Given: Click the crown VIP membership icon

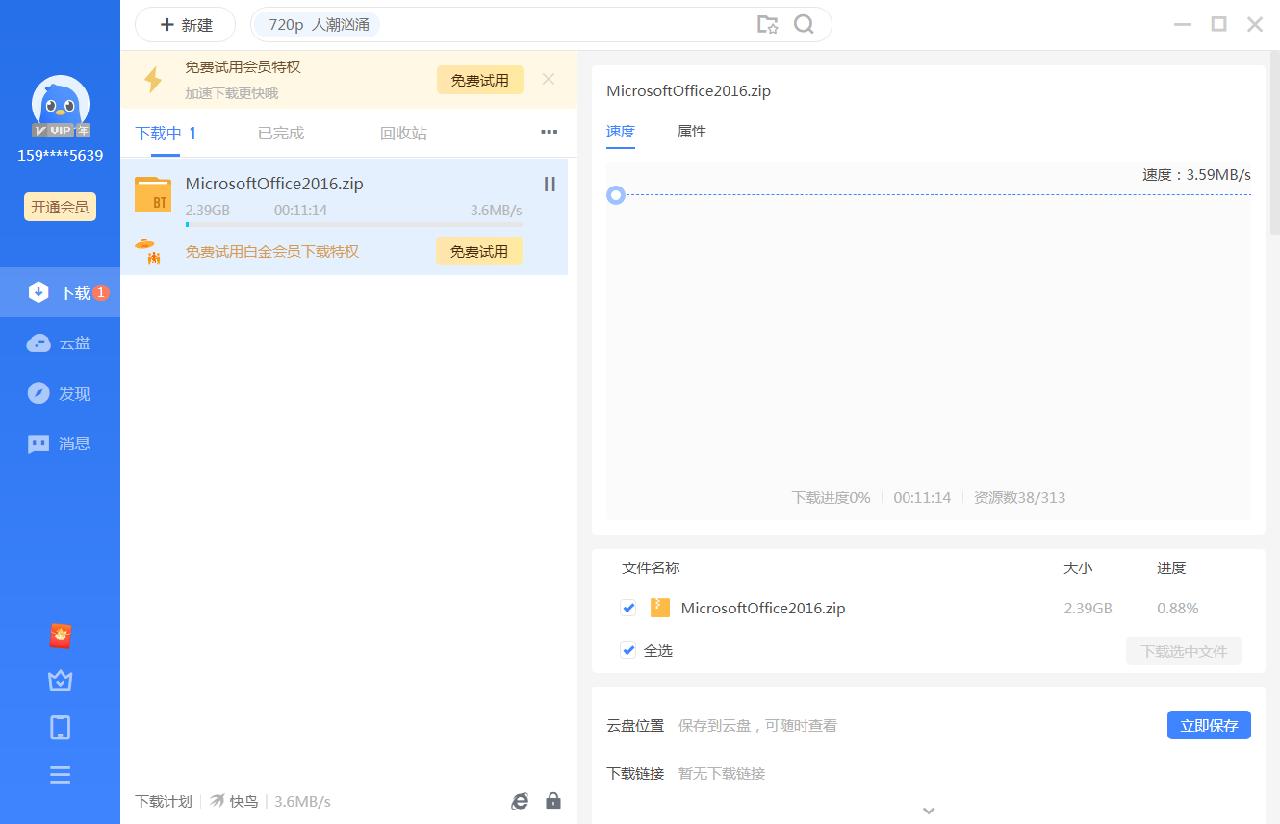Looking at the screenshot, I should point(60,680).
